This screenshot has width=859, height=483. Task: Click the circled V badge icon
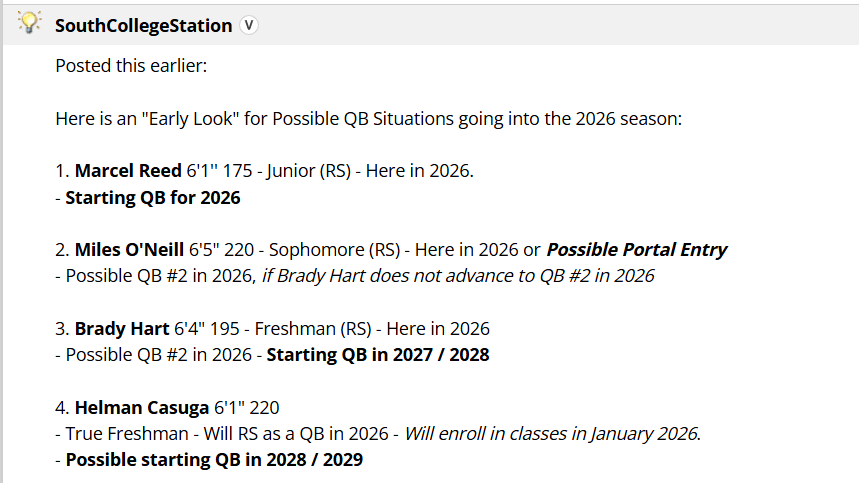coord(249,26)
